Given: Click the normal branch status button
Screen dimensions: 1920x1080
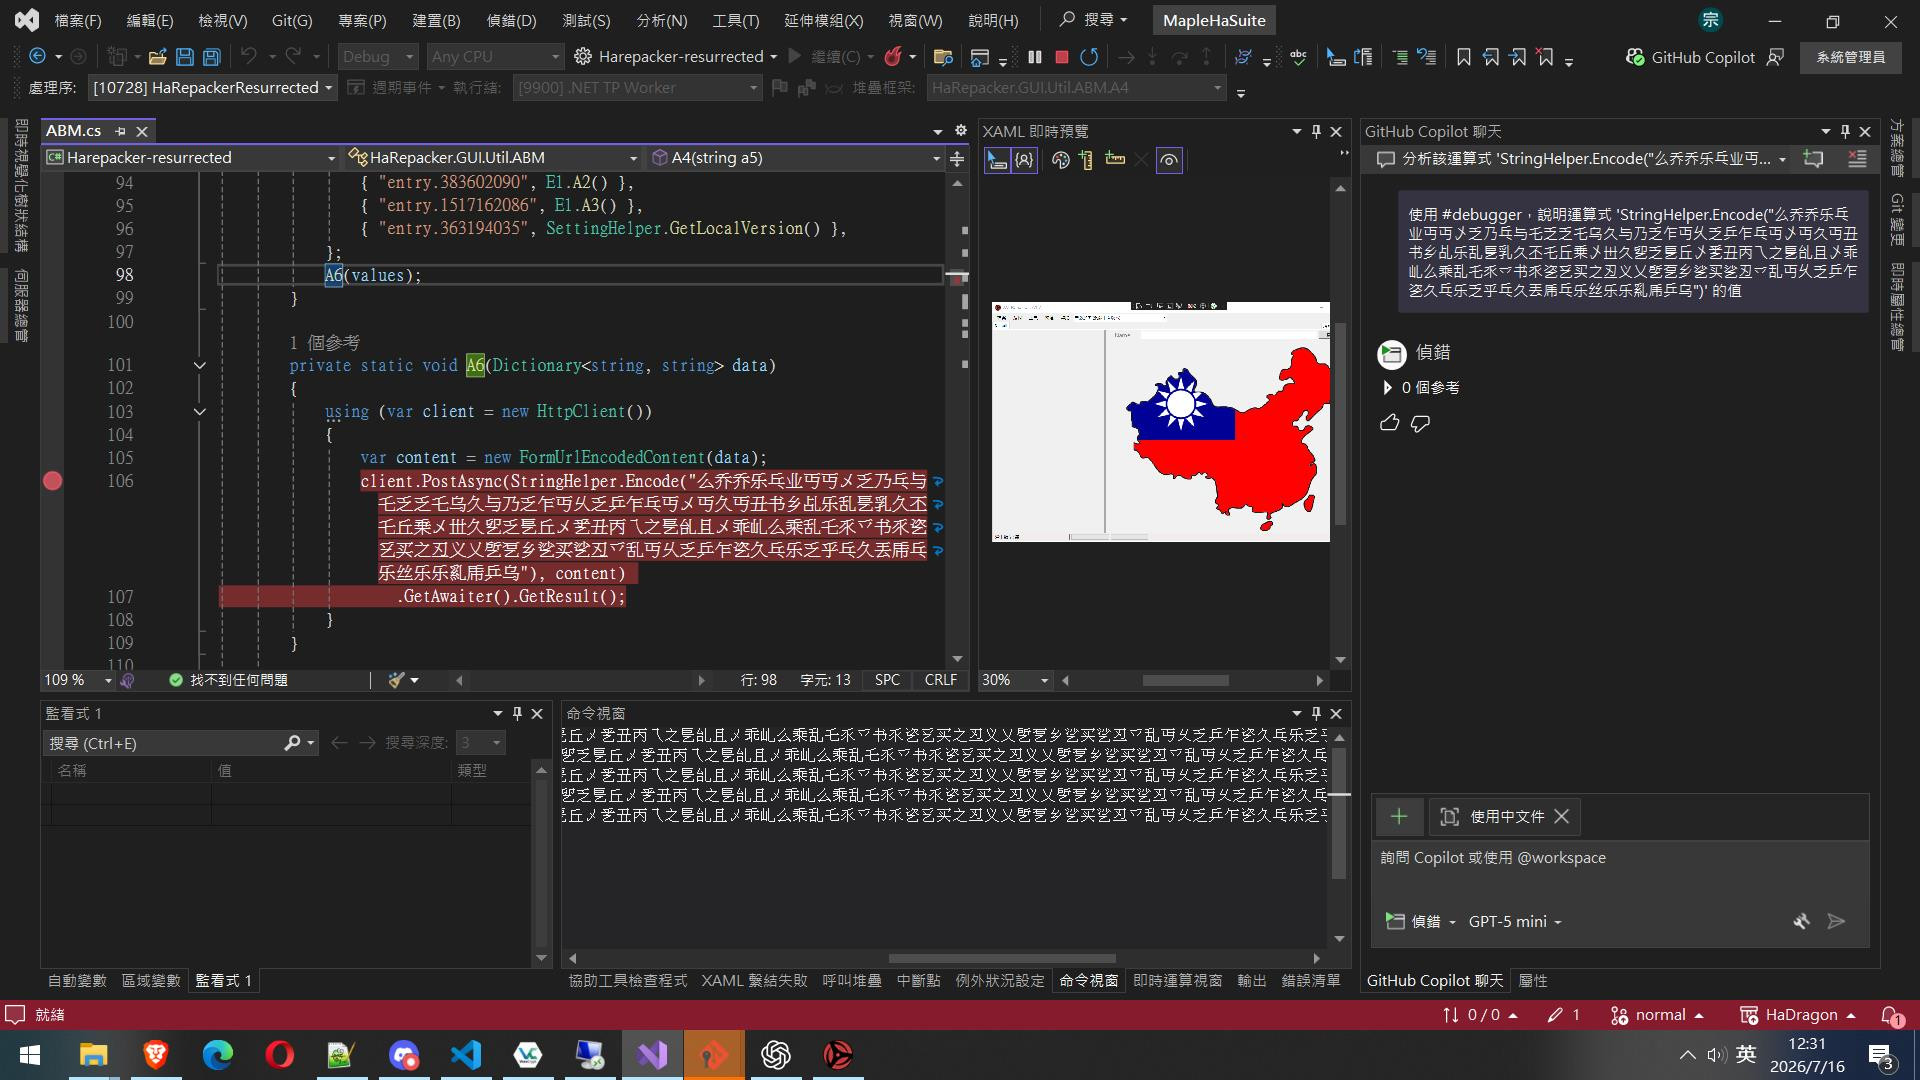Looking at the screenshot, I should (x=1656, y=1015).
